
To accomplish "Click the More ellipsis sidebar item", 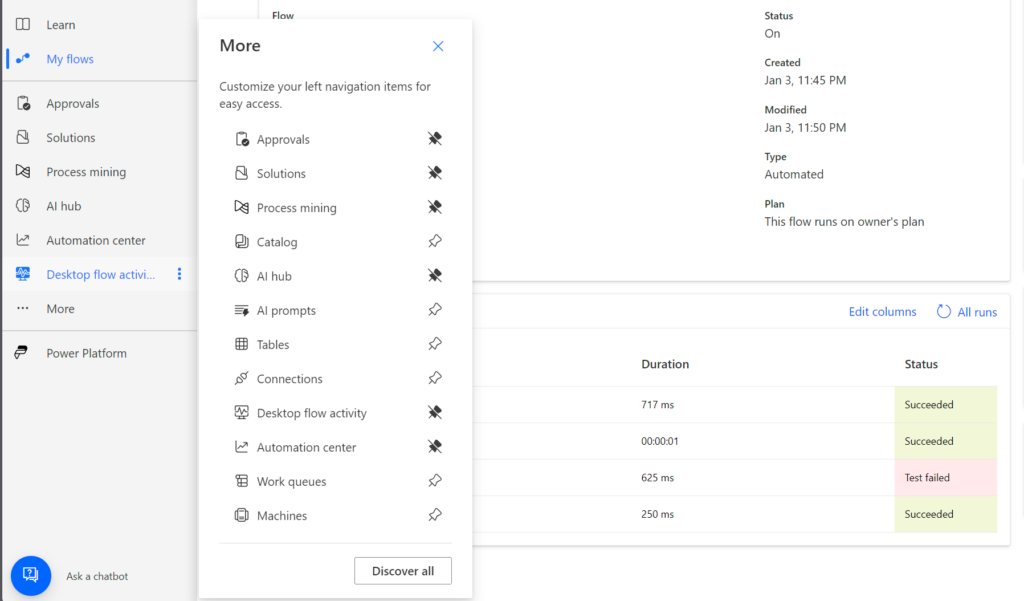I will [60, 309].
